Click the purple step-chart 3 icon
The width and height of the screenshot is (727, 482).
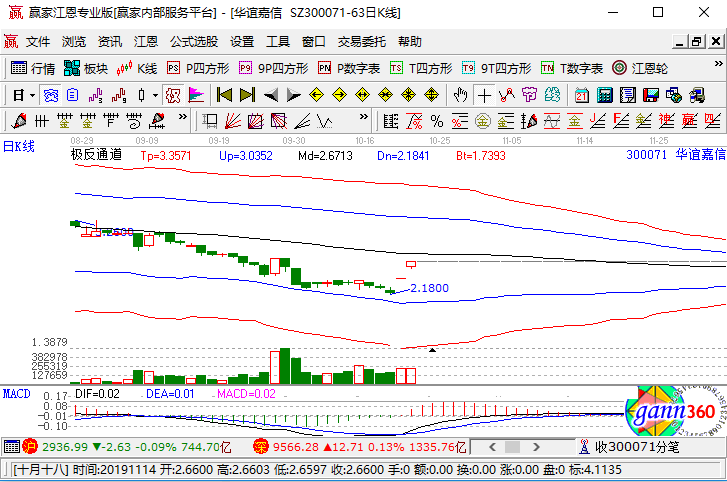click(95, 95)
